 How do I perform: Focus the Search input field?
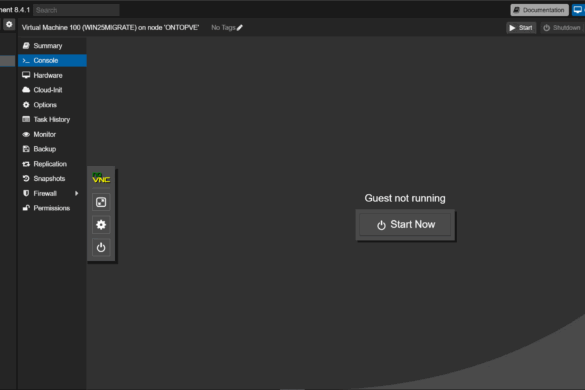[76, 10]
